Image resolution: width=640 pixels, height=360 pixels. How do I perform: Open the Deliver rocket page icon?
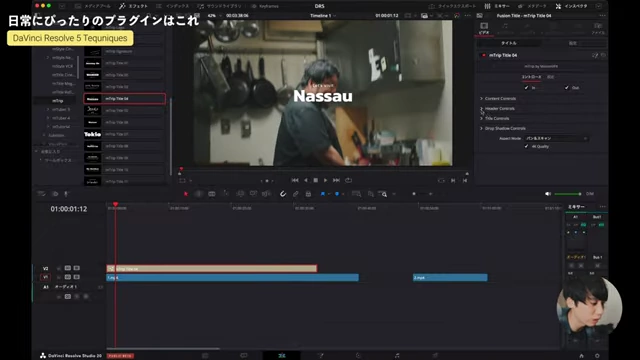pyautogui.click(x=435, y=356)
